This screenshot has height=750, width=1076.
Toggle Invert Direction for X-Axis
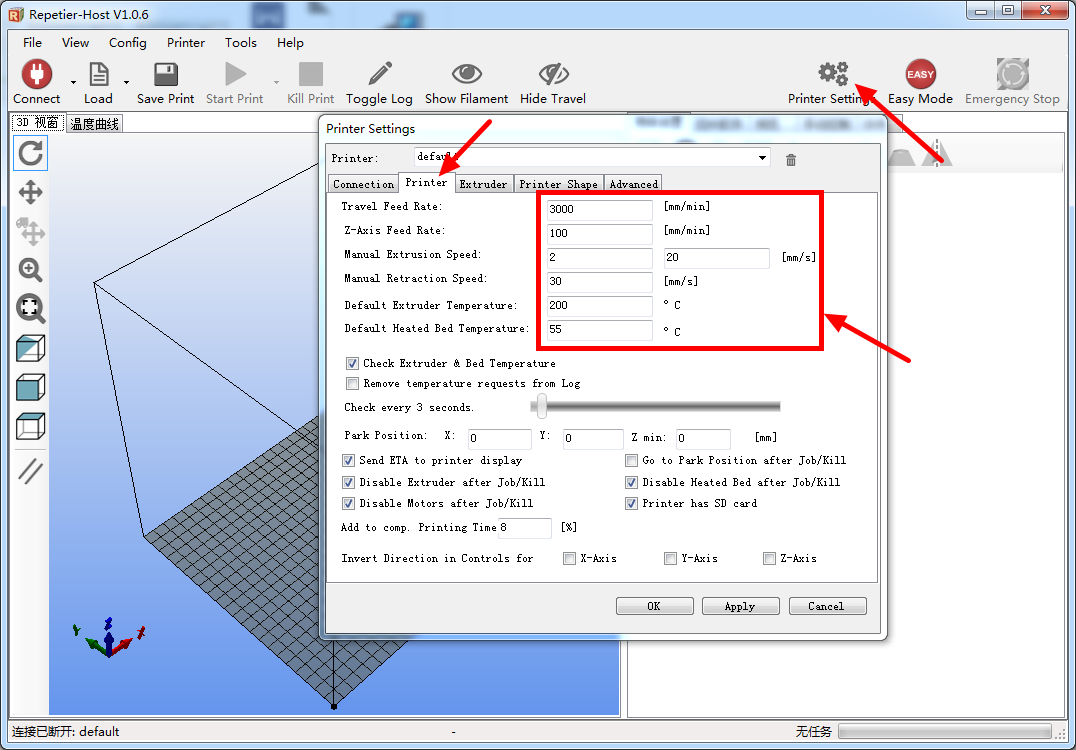569,559
